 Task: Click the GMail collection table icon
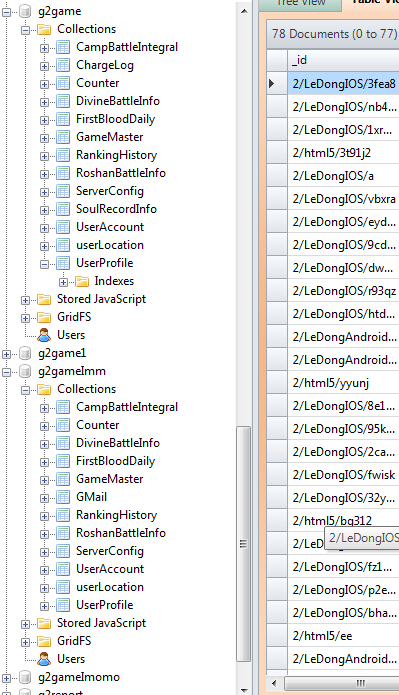[x=63, y=497]
